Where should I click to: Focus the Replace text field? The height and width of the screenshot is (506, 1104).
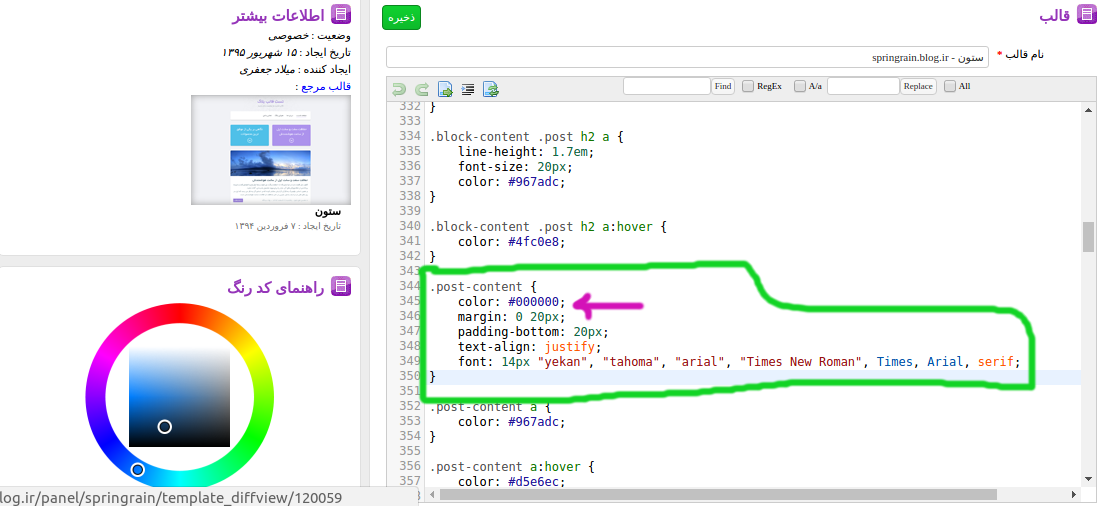point(863,86)
